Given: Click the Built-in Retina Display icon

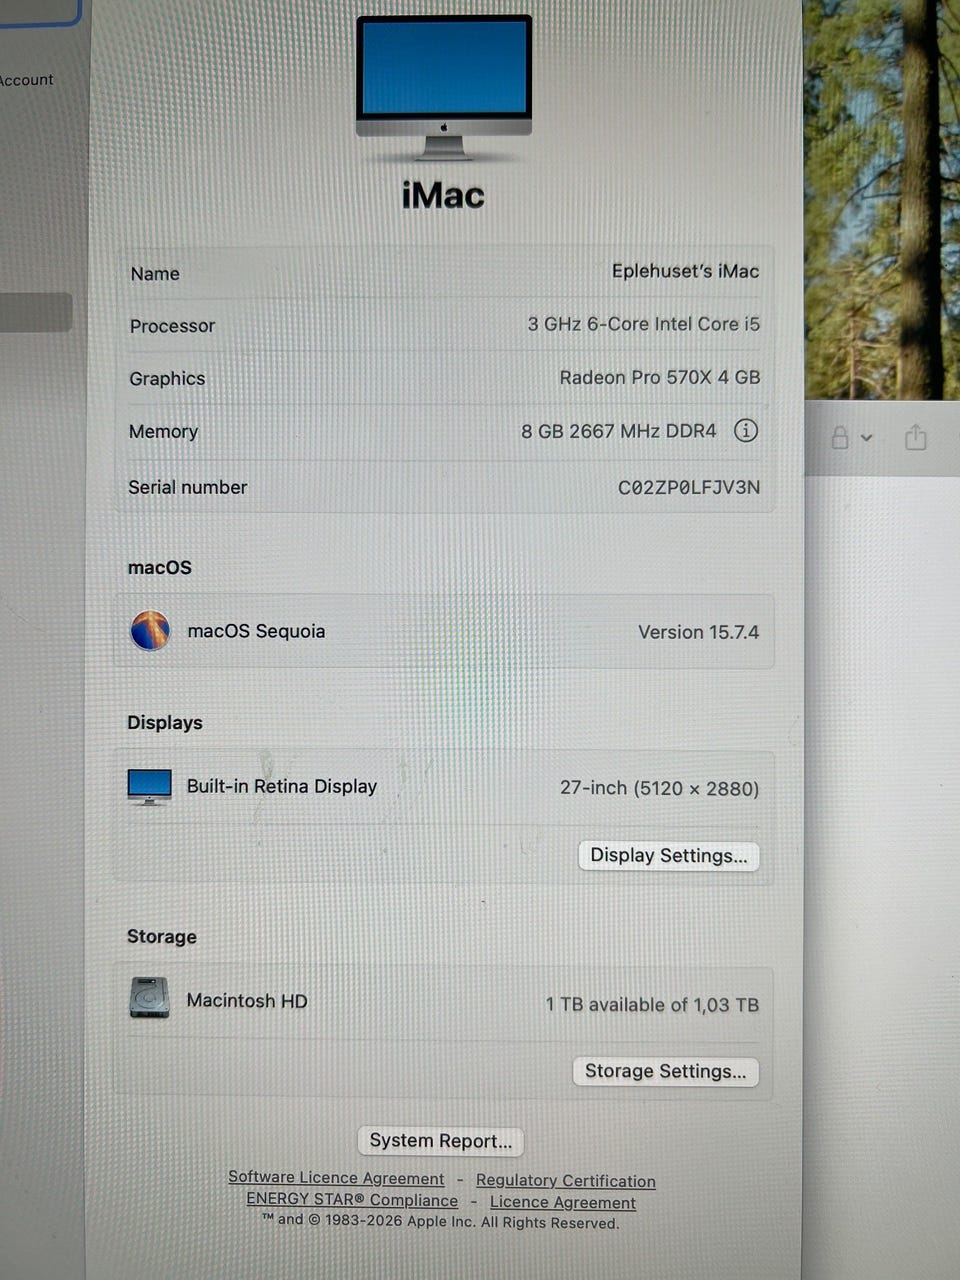Looking at the screenshot, I should pos(149,787).
